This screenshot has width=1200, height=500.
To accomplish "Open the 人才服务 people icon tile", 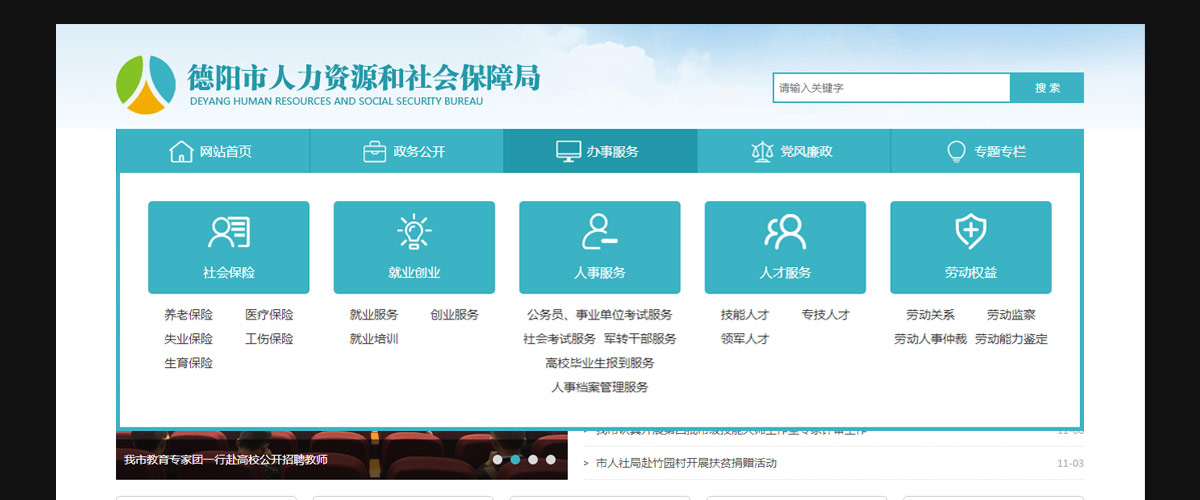I will point(785,247).
